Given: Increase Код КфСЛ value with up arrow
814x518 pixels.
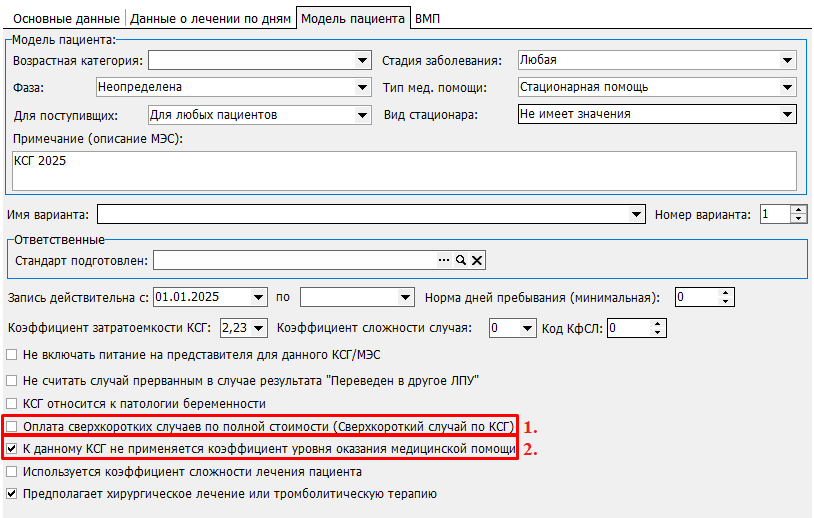Looking at the screenshot, I should pyautogui.click(x=657, y=323).
